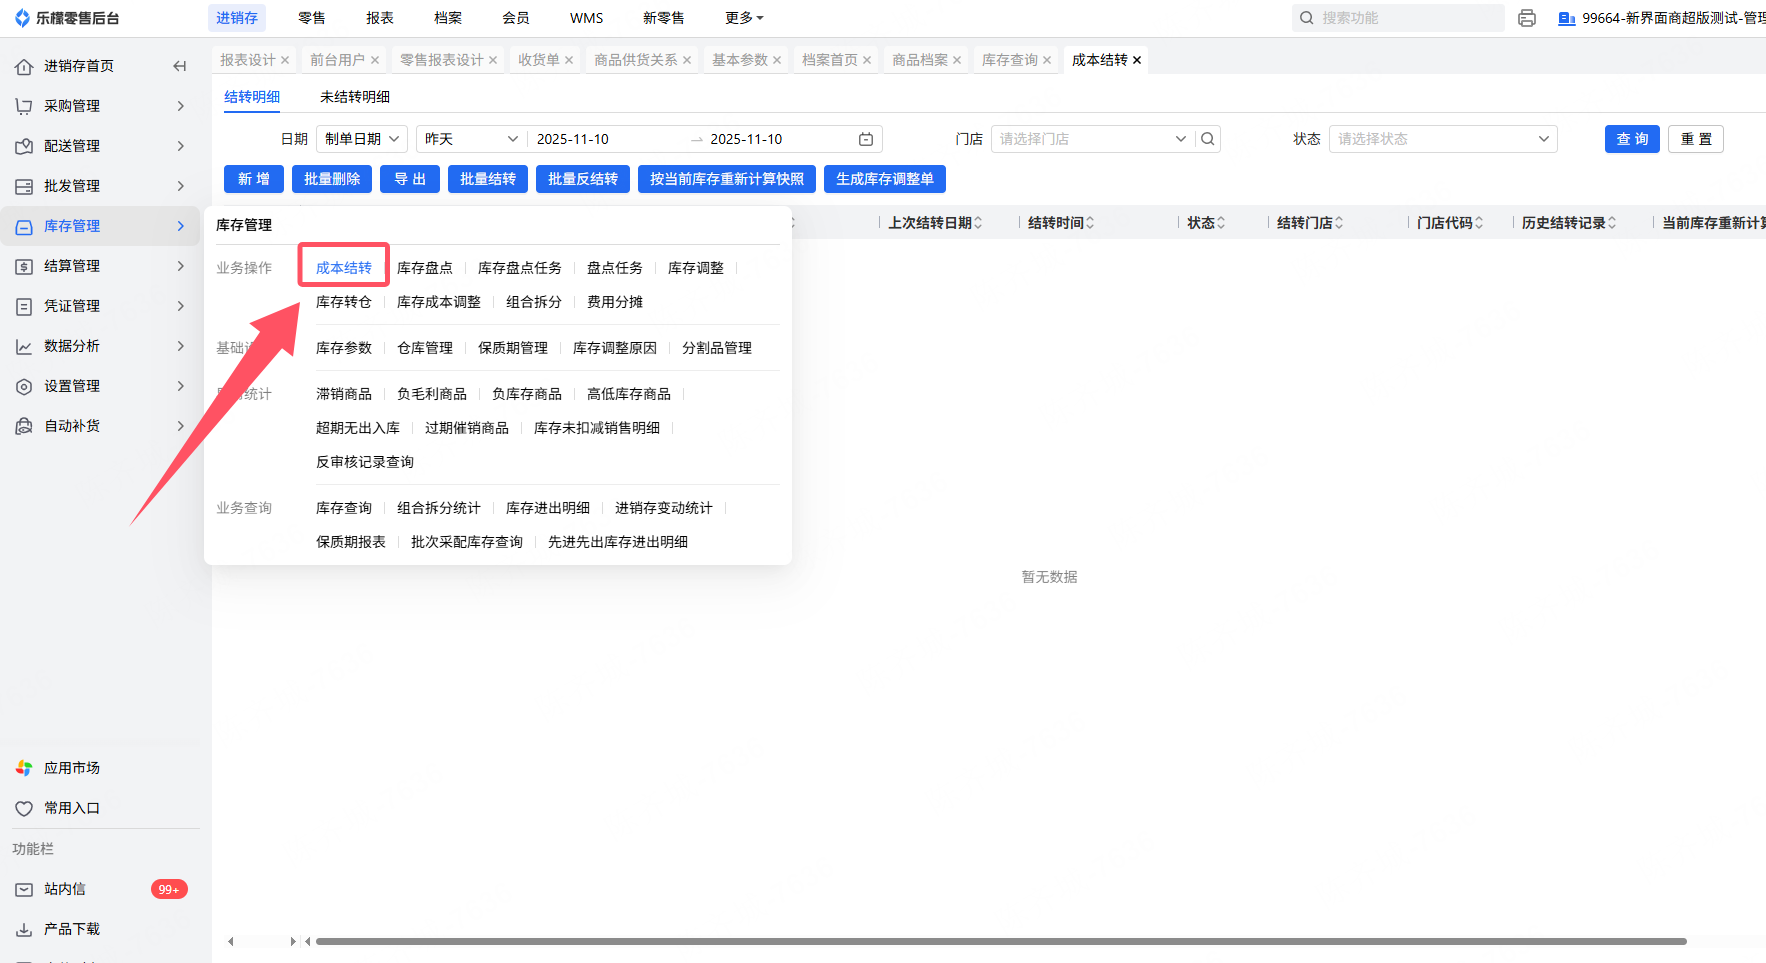
Task: Expand the 数据分析 submenu chevron
Action: point(181,346)
